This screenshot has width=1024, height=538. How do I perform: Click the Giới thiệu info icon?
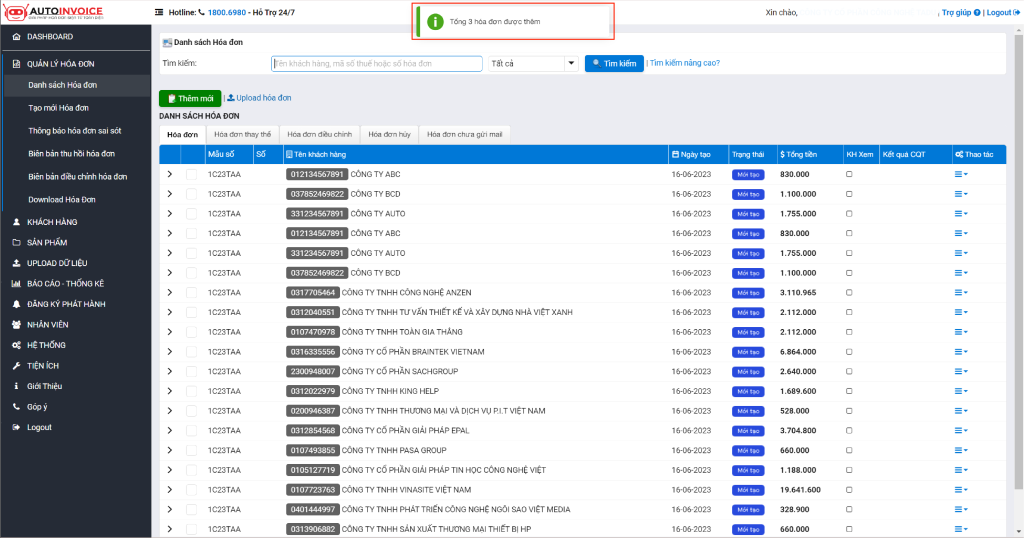pyautogui.click(x=16, y=386)
